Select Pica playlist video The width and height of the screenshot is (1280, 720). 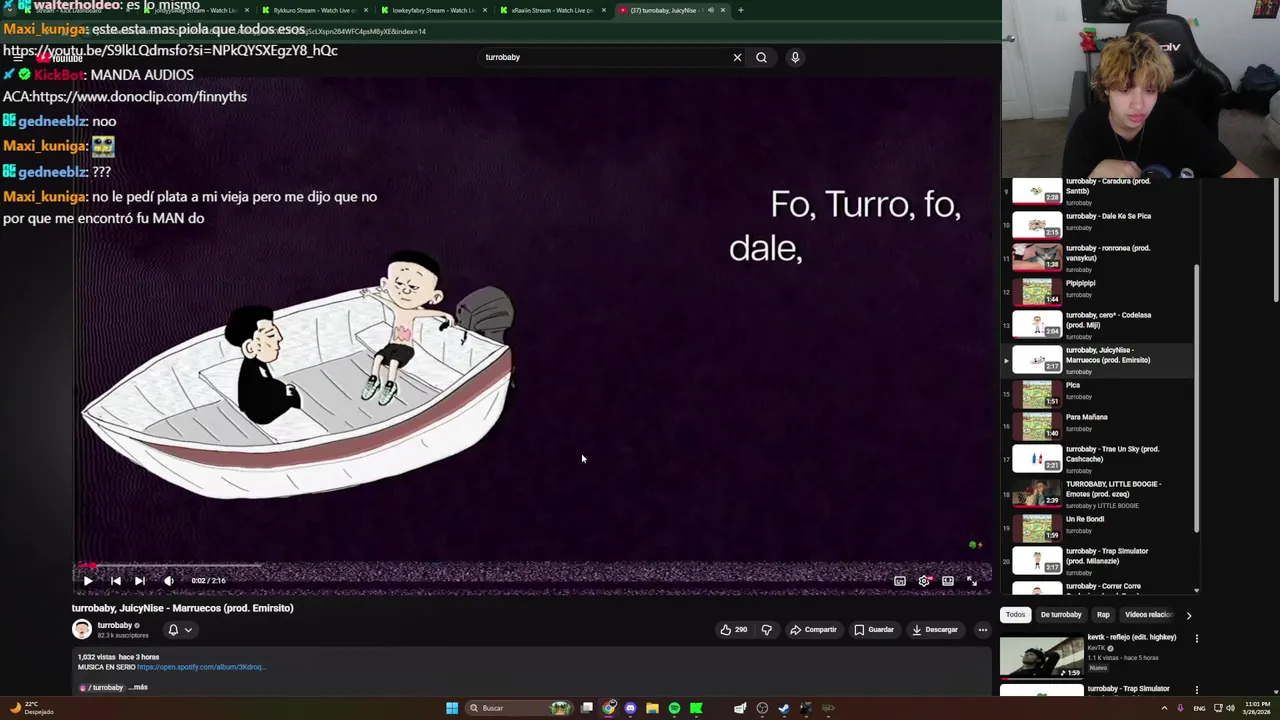tap(1100, 393)
